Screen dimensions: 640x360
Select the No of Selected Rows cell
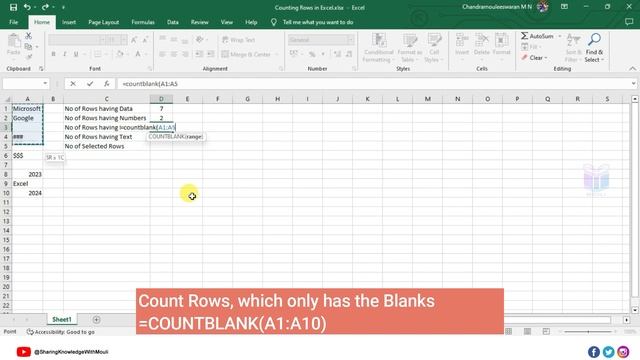pos(107,146)
